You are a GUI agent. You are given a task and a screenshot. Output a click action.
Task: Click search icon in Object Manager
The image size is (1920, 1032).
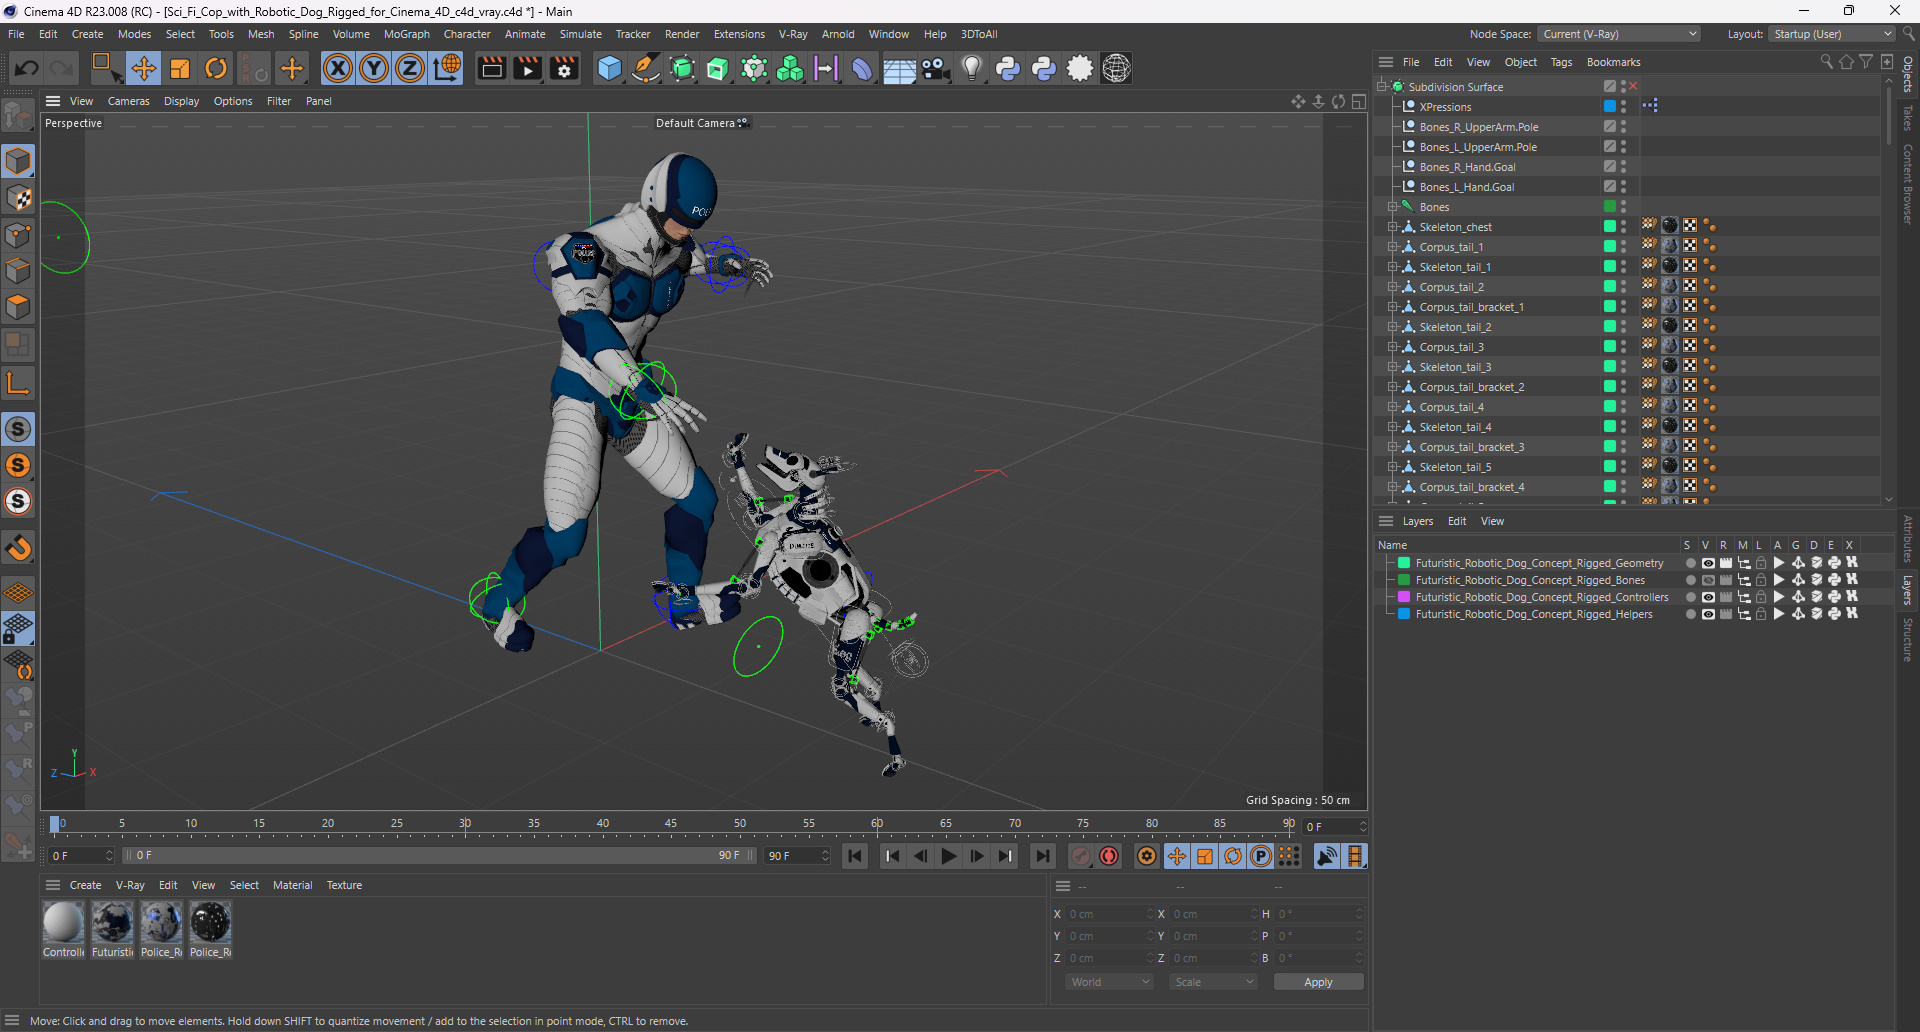1826,62
